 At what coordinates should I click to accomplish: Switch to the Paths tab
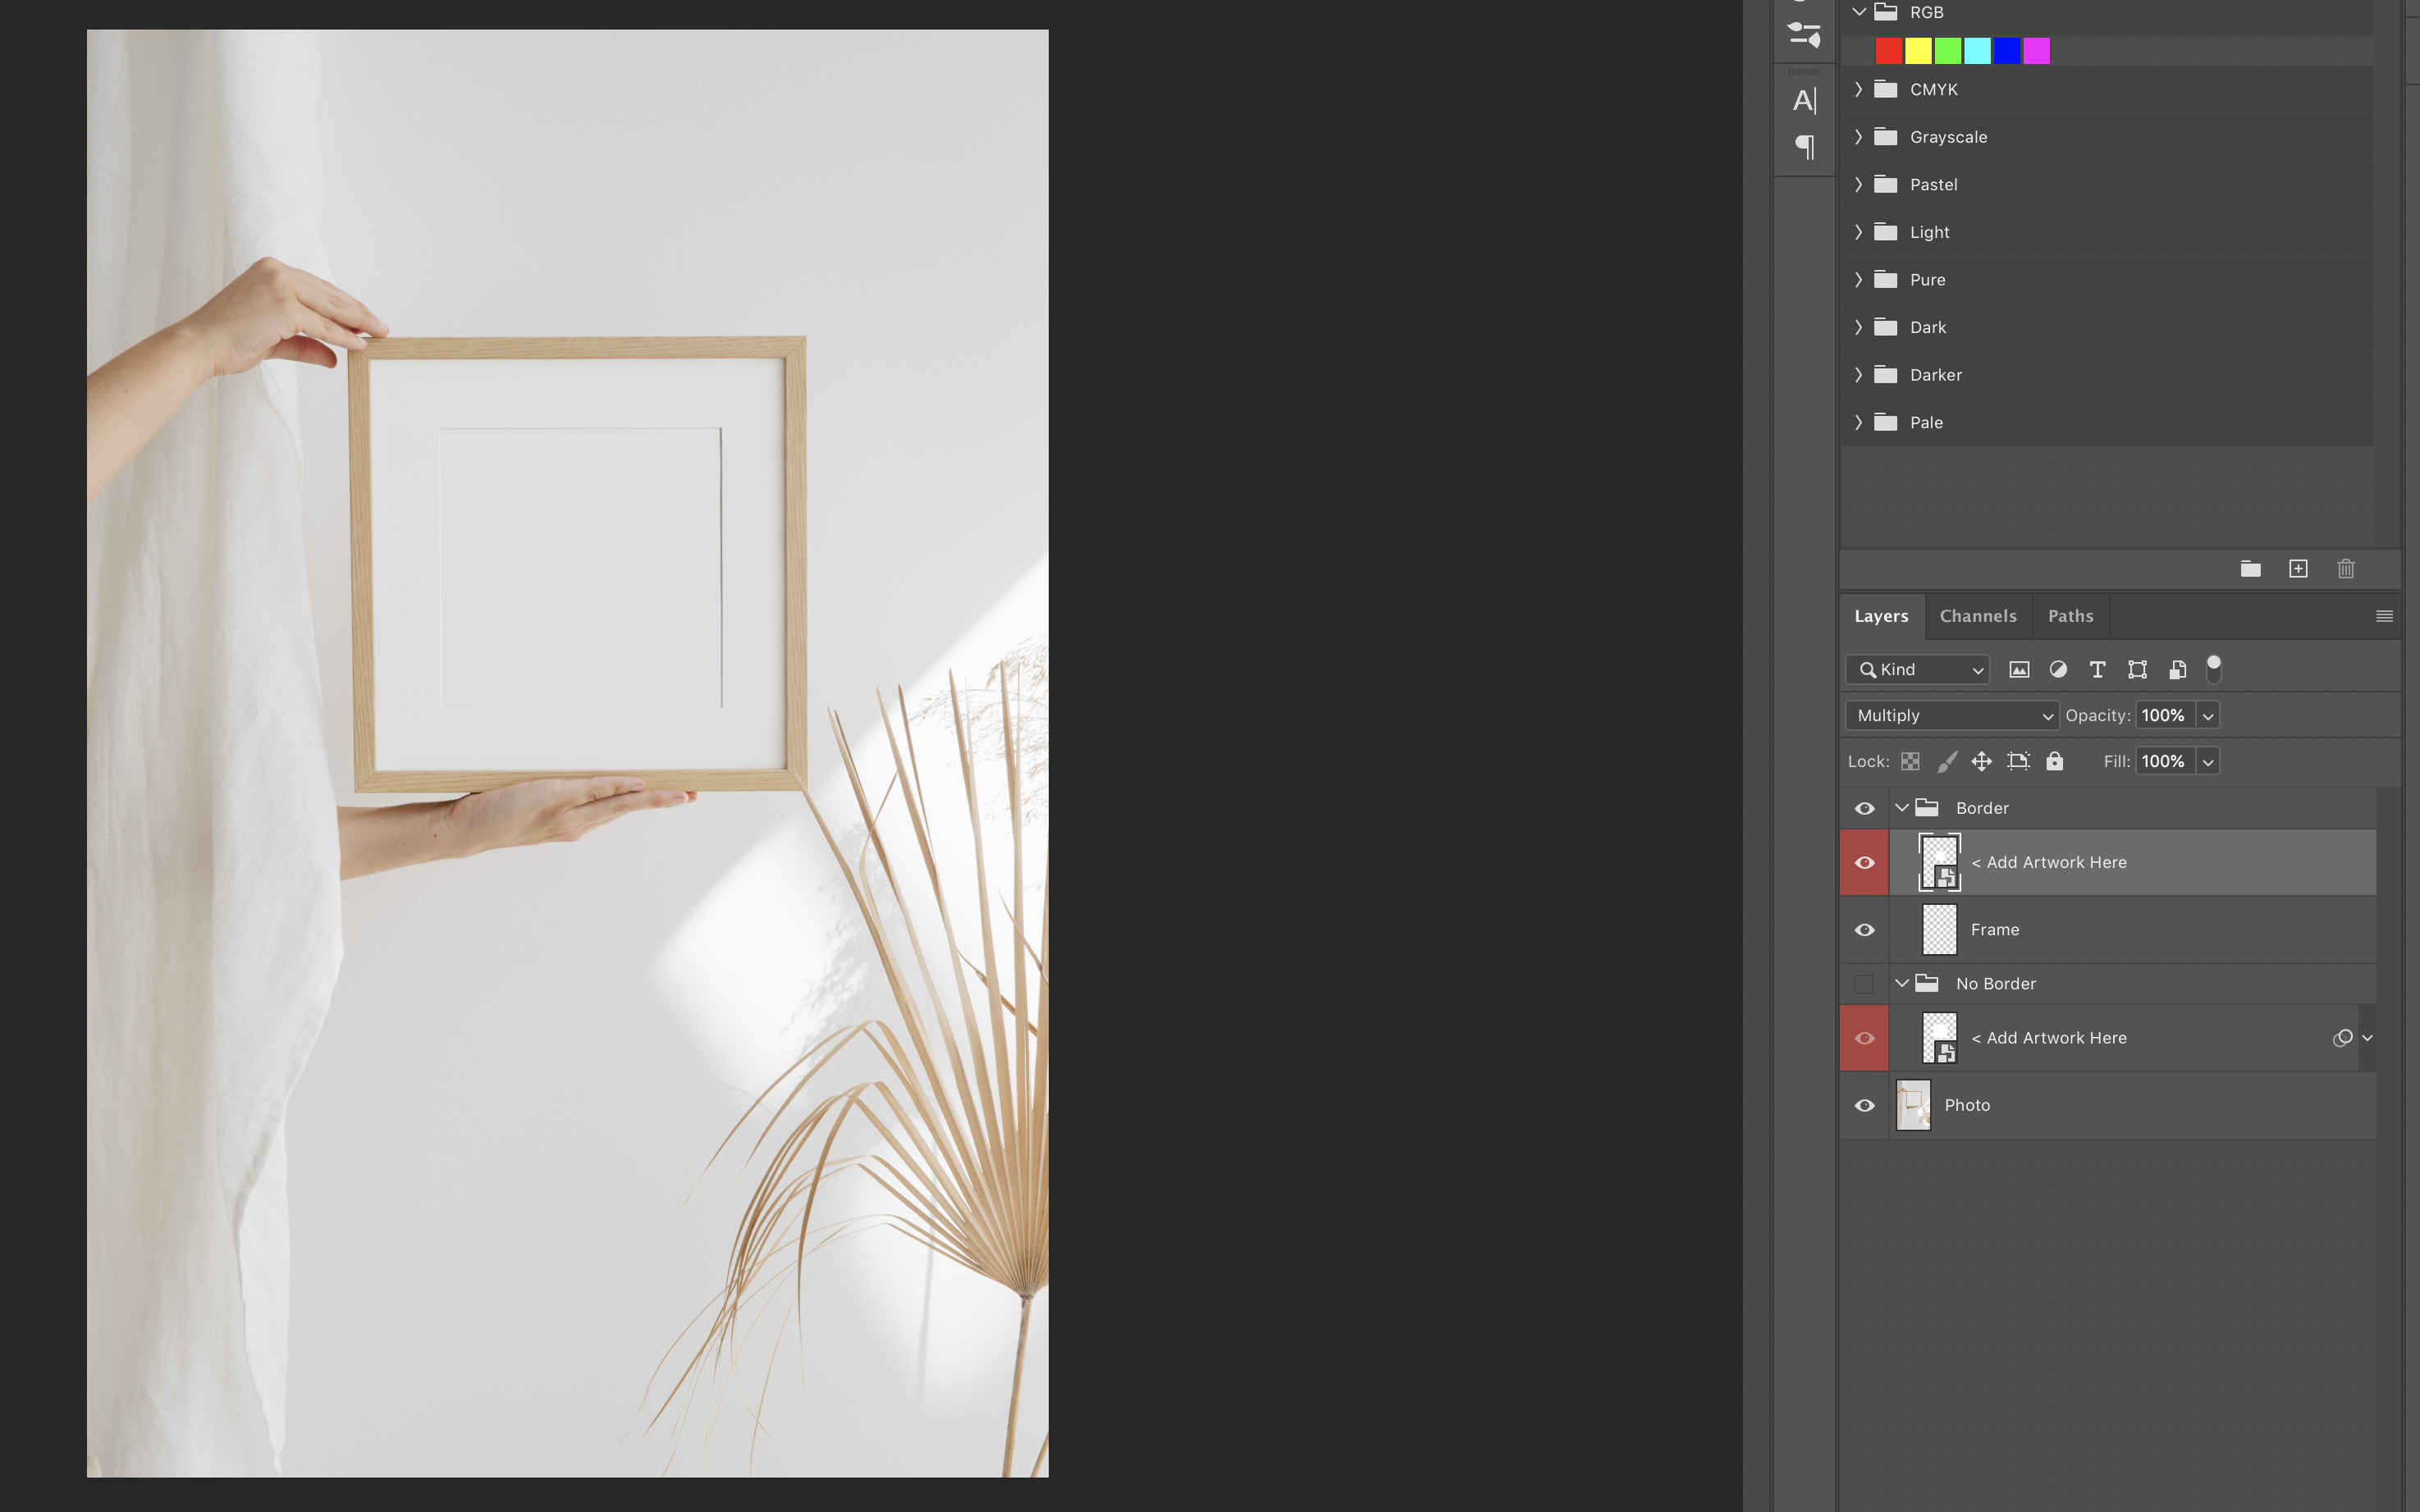(2070, 616)
